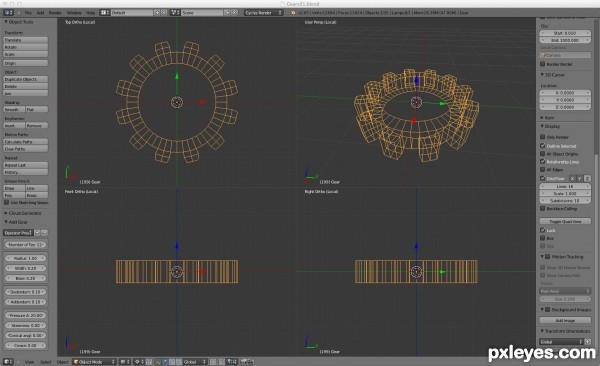Uncheck Relationship Lines option
The height and width of the screenshot is (366, 600).
coord(543,162)
